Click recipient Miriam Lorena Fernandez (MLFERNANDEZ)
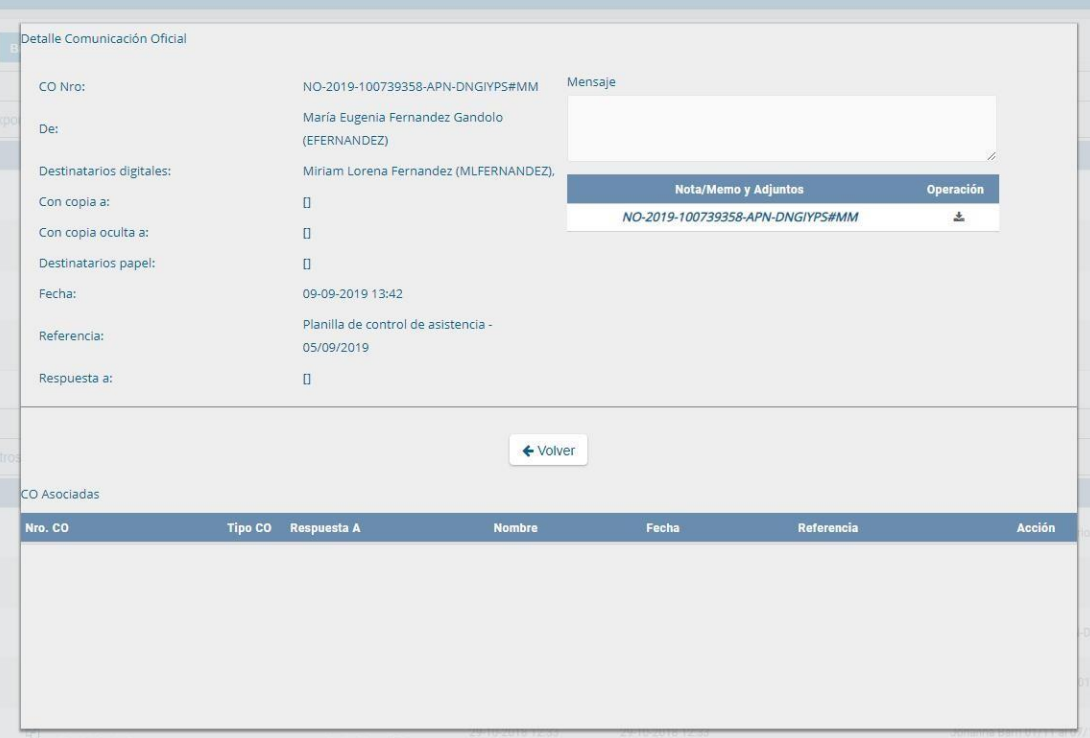Screen dimensions: 1090x738 point(428,171)
